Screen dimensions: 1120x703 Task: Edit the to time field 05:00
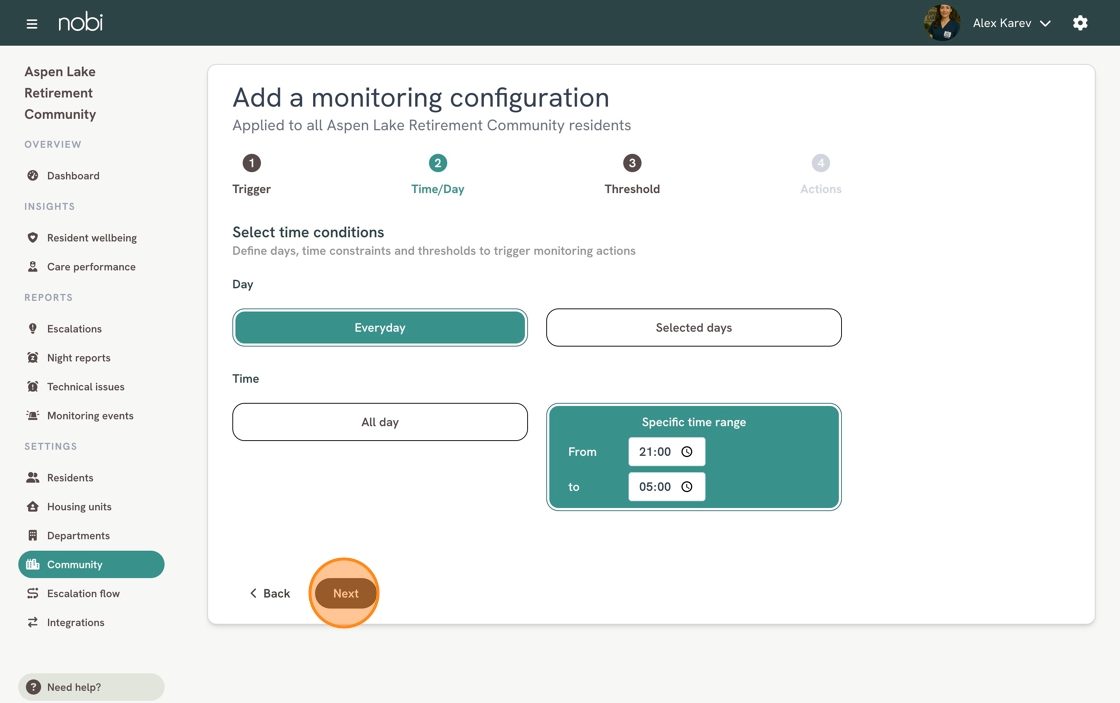(x=666, y=487)
